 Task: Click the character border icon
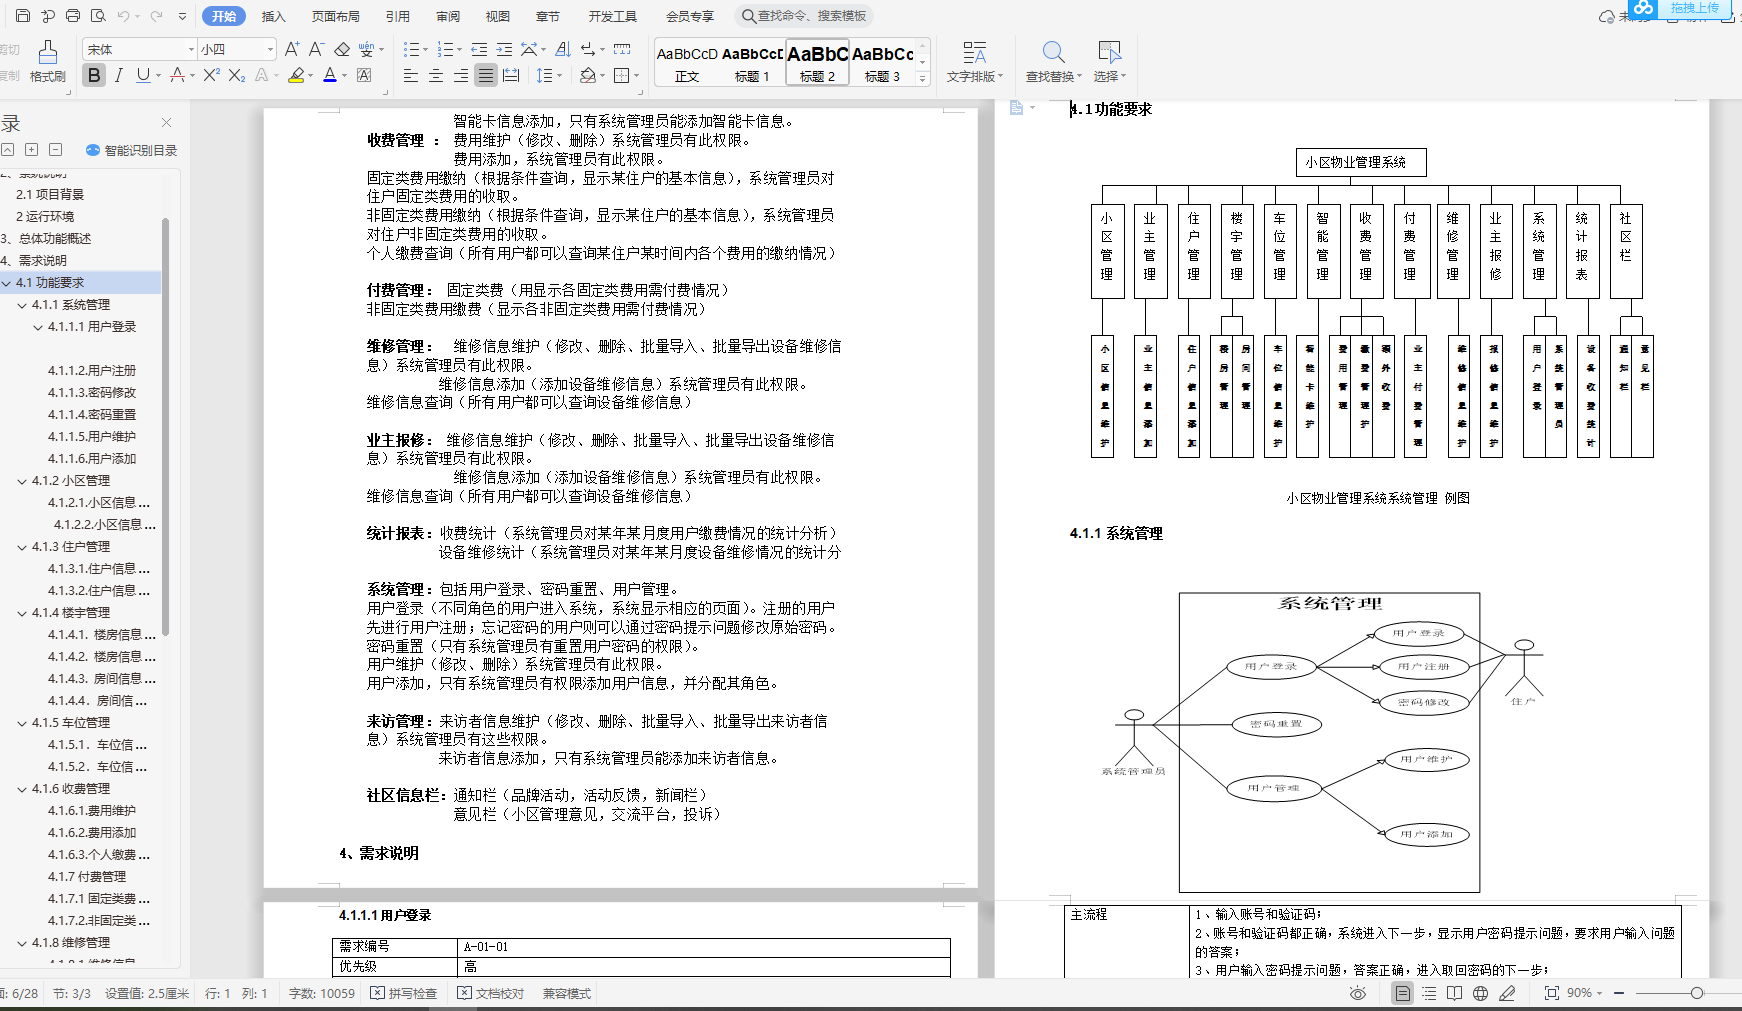pyautogui.click(x=364, y=75)
